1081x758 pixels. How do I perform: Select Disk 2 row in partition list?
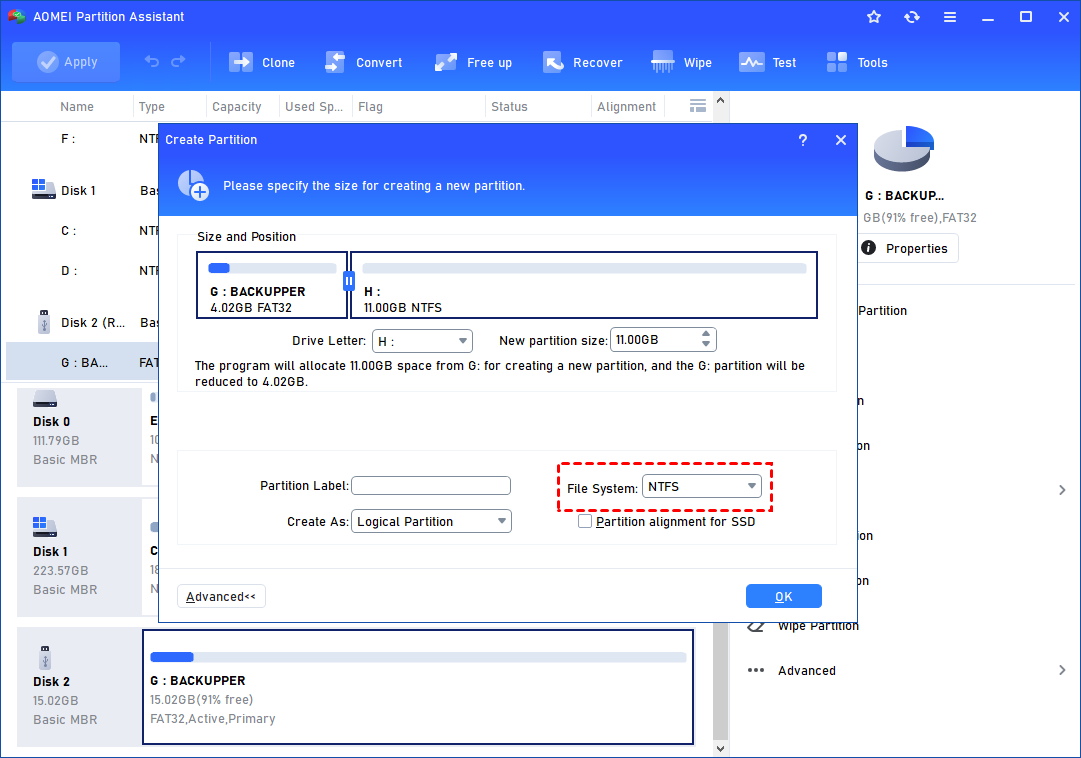(83, 322)
